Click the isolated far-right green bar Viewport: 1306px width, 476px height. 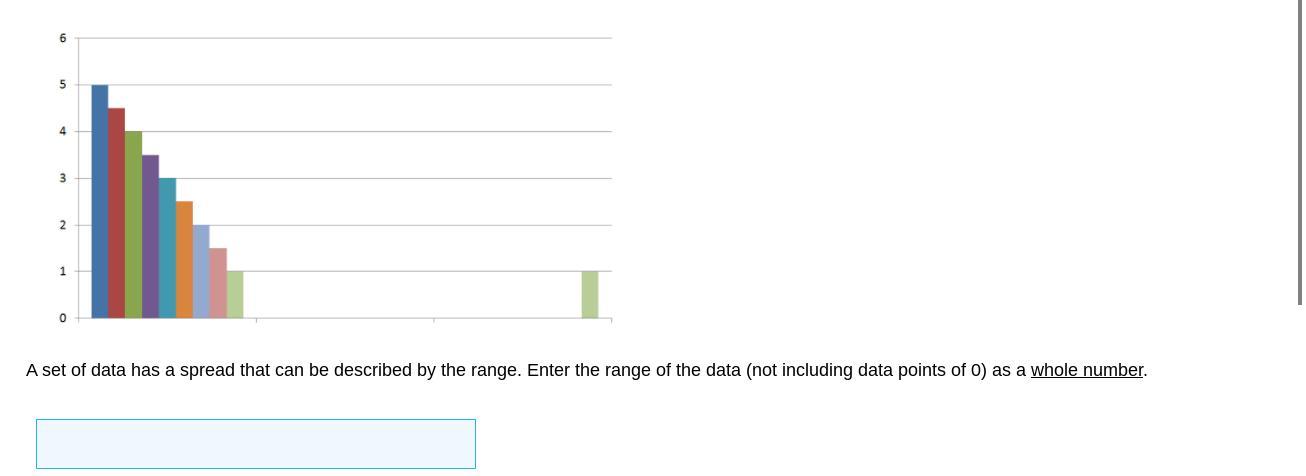[590, 295]
